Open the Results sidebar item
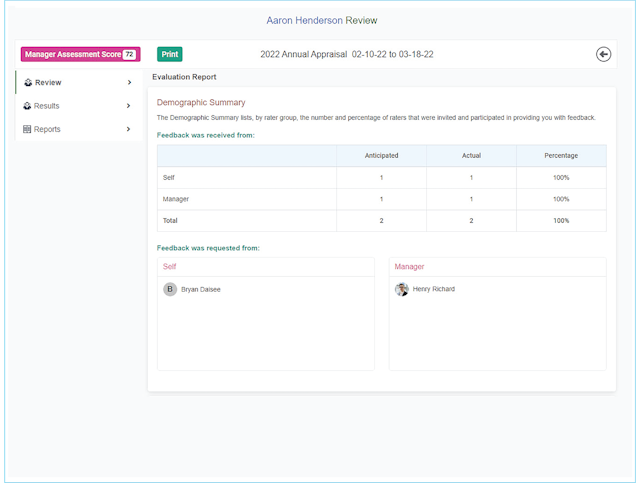 click(x=79, y=106)
